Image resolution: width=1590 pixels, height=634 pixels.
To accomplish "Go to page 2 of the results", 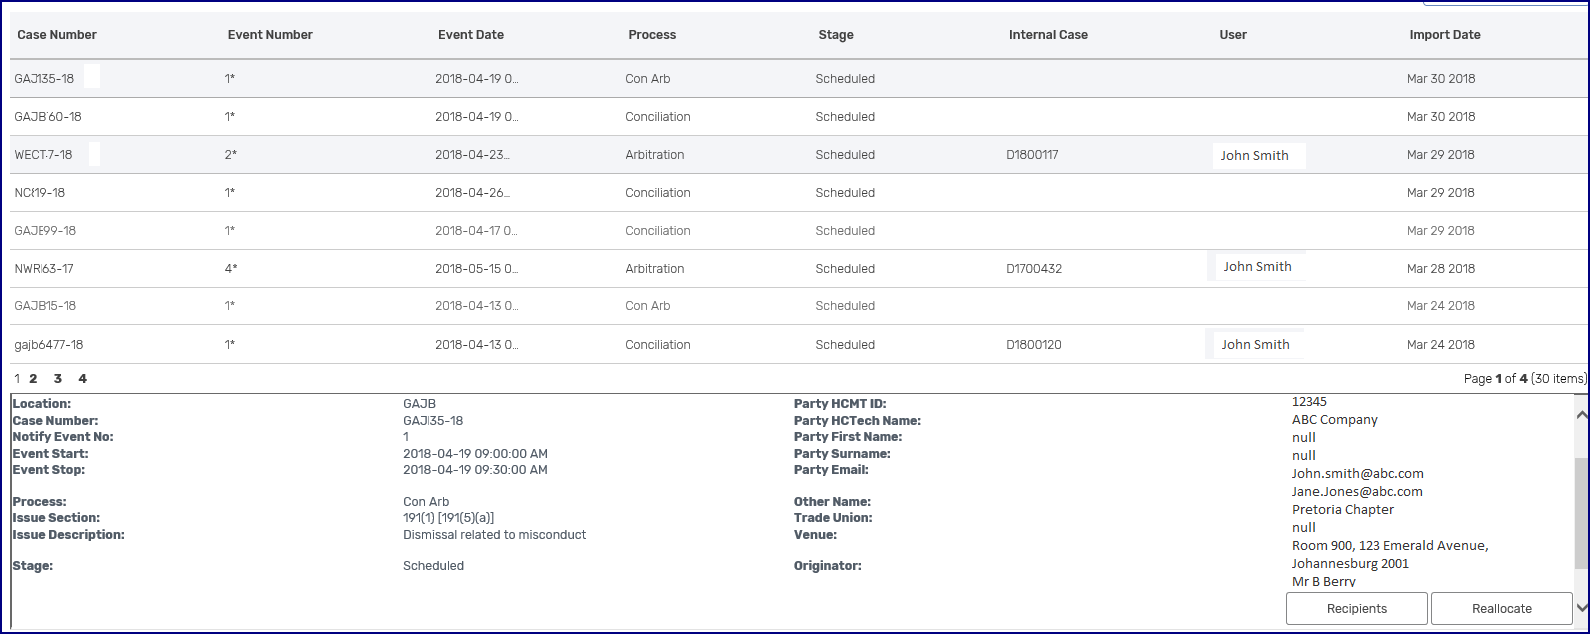I will (33, 379).
